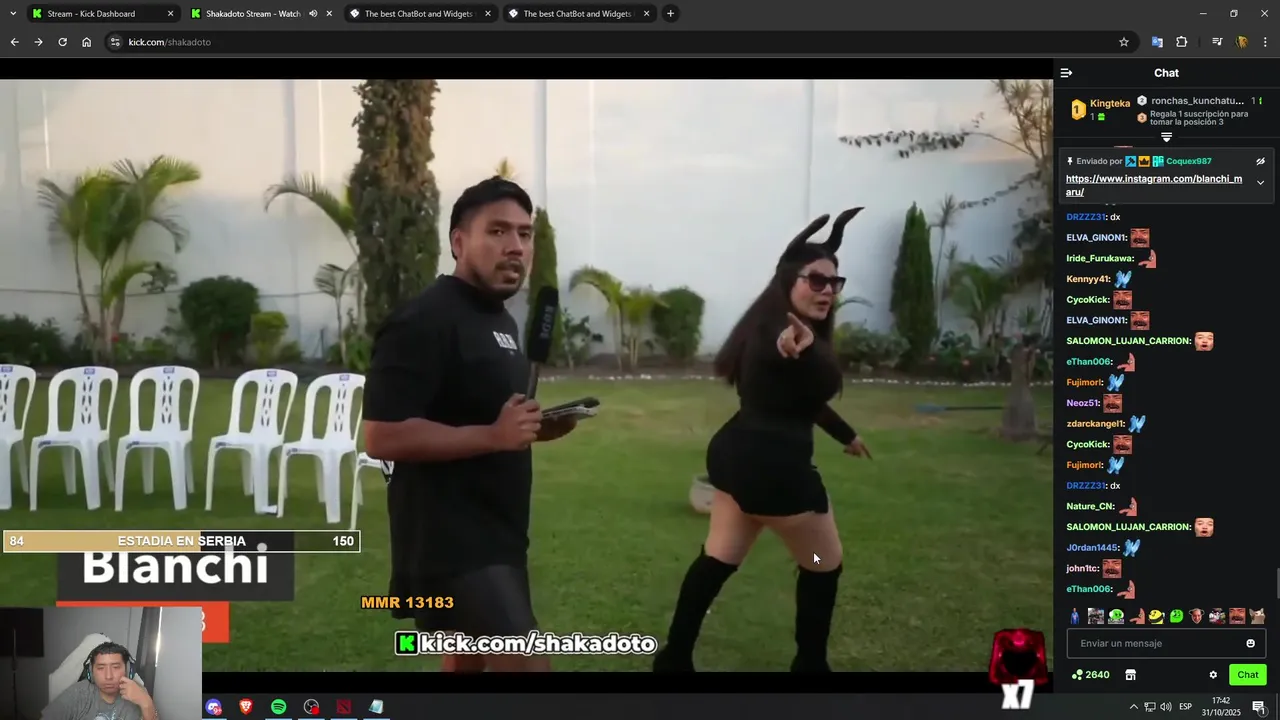Send message with the green Chat button
1280x720 pixels.
(1248, 675)
